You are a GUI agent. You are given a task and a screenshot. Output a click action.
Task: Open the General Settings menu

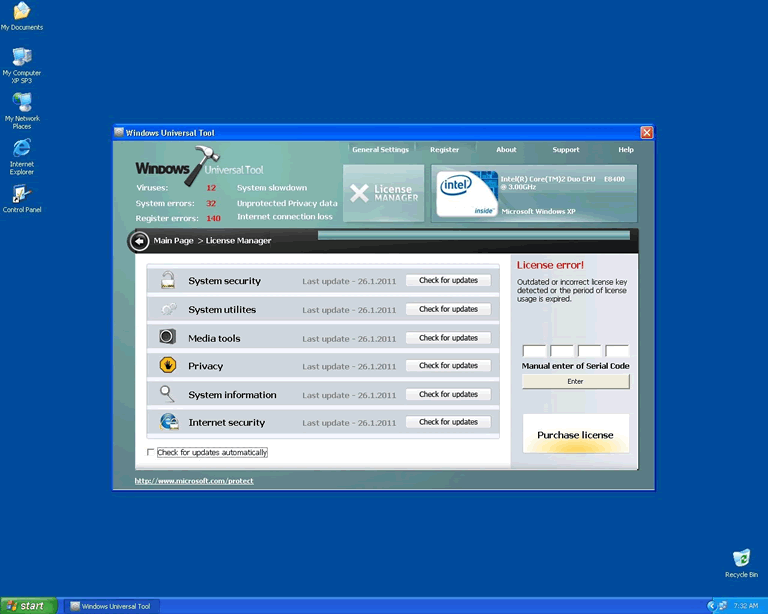380,150
